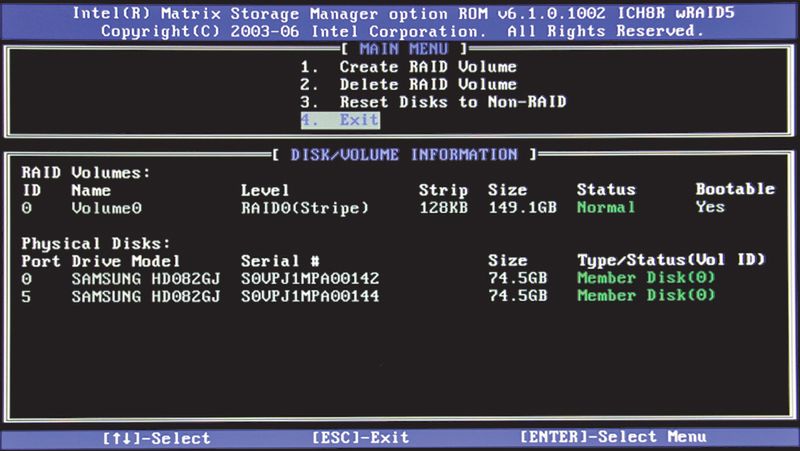Click serial number S0VPJ1MPA00142
The height and width of the screenshot is (451, 800).
coord(310,279)
